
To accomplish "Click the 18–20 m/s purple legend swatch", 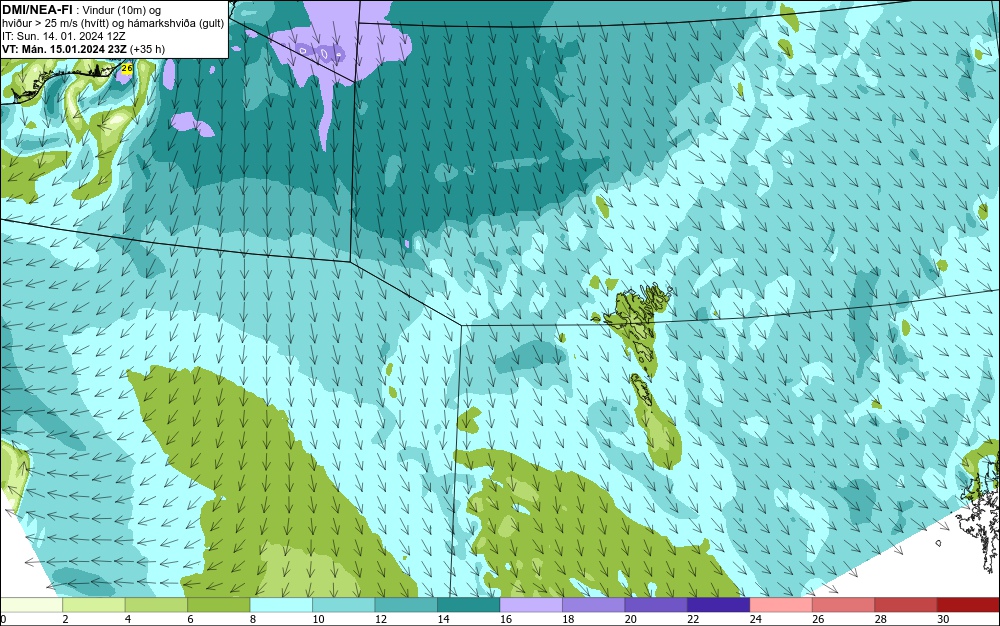I will click(x=594, y=604).
